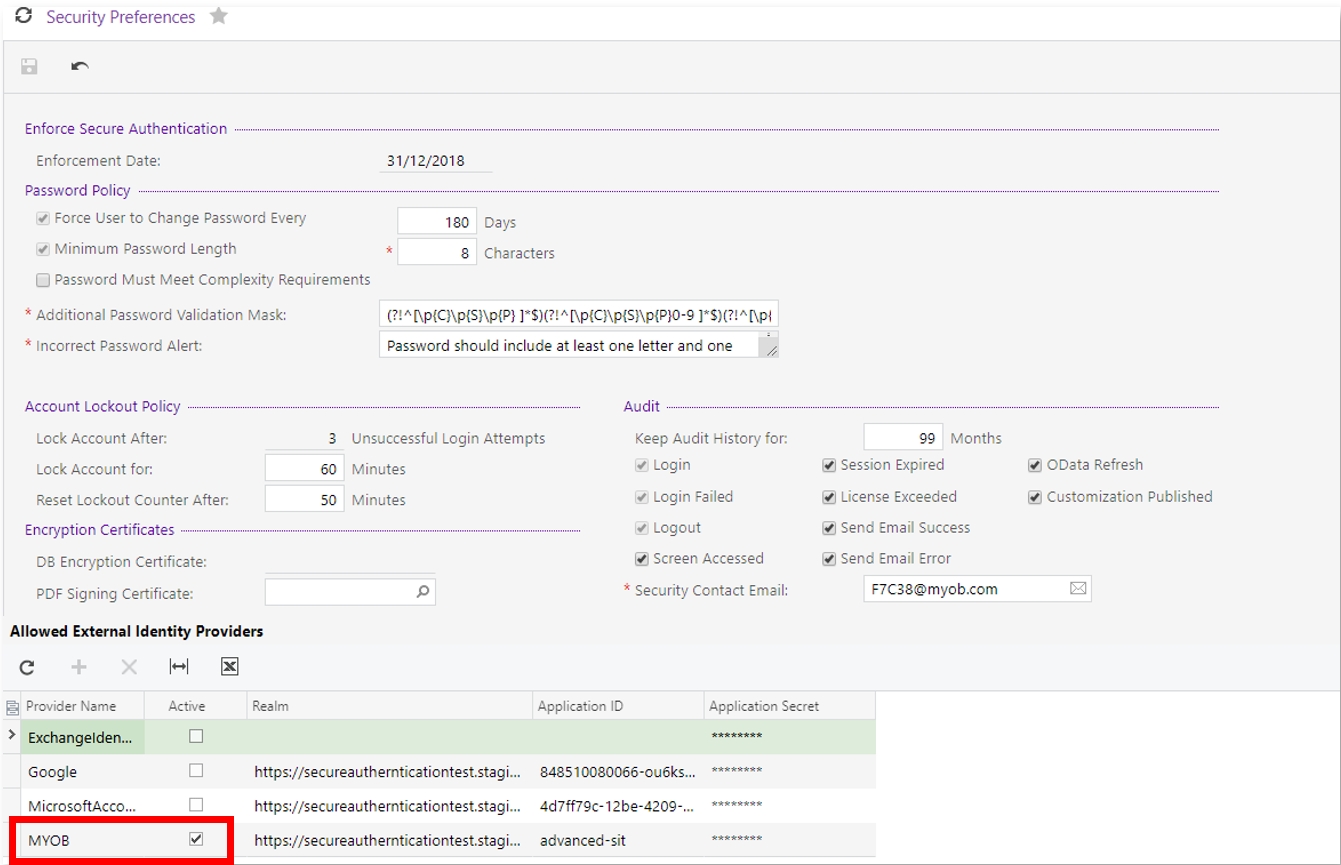
Task: Enable Password Must Meet Complexity Requirements
Action: [x=41, y=280]
